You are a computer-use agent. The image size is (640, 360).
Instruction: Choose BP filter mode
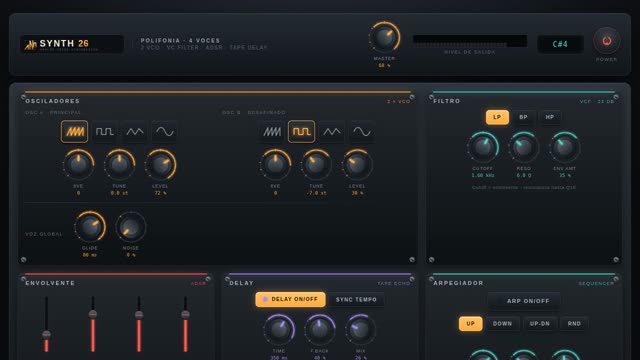523,117
